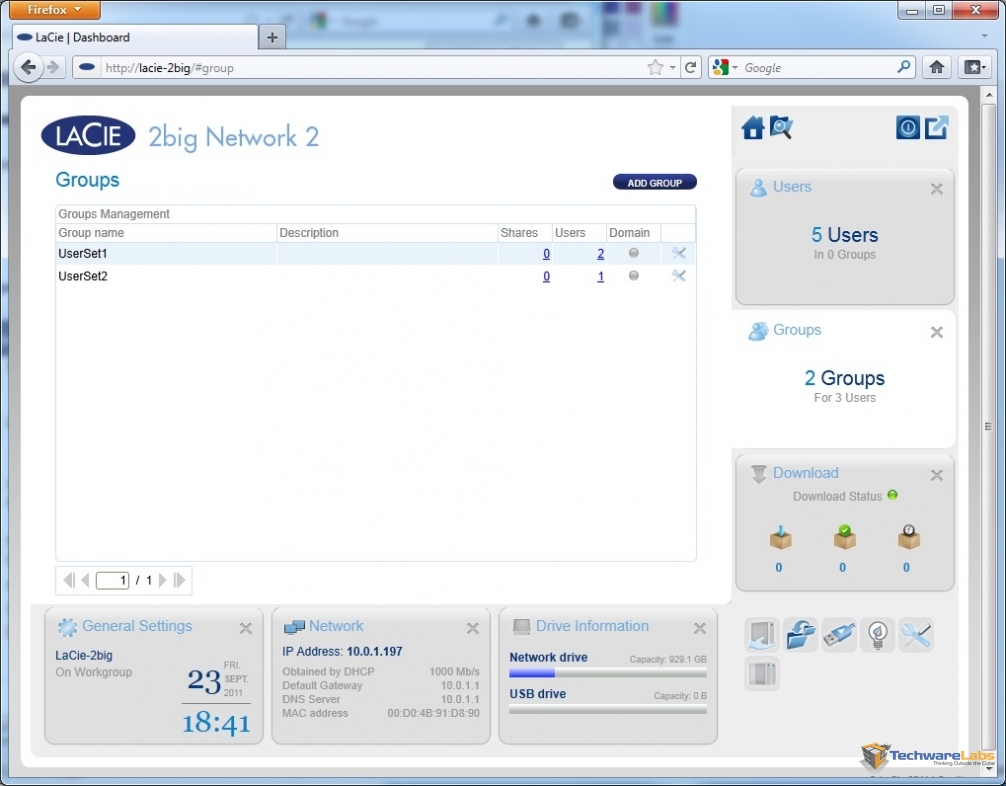Go to the next page of groups
Screen dimensions: 1006x786
(162, 581)
